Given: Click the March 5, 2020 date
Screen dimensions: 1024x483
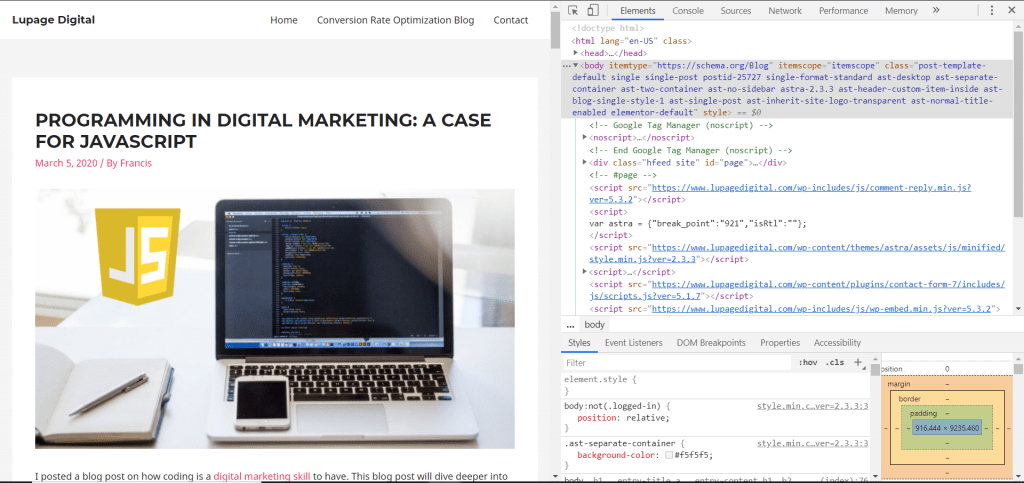Looking at the screenshot, I should click(x=66, y=163).
